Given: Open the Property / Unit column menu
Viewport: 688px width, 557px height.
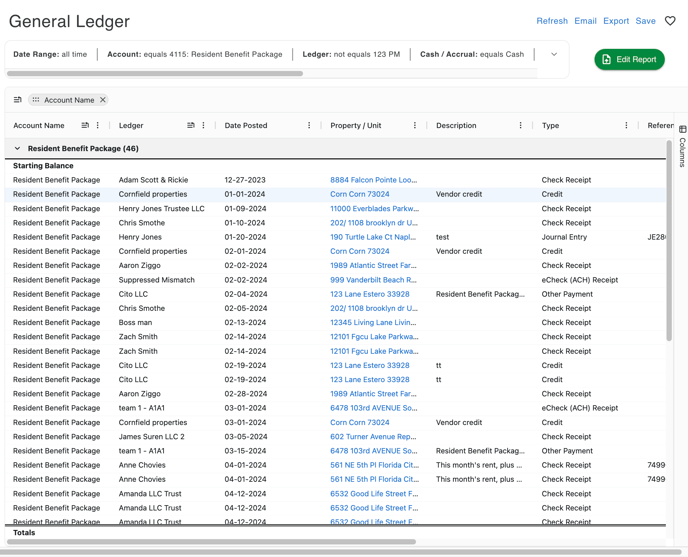Looking at the screenshot, I should point(415,126).
